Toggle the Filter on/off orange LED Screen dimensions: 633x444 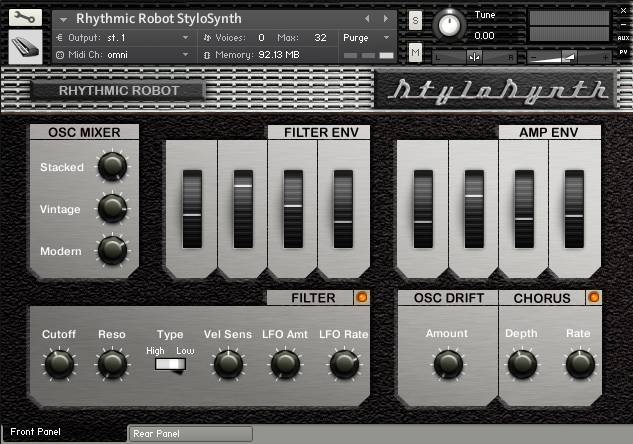[x=360, y=297]
